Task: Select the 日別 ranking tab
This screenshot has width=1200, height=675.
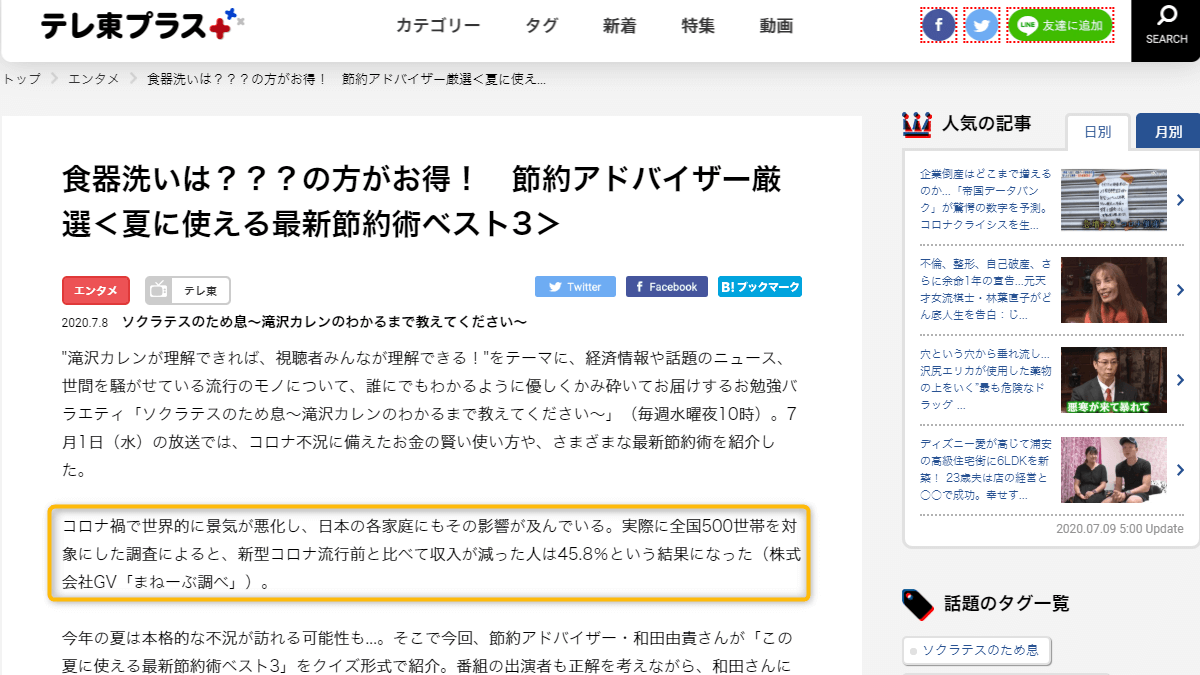Action: point(1097,131)
